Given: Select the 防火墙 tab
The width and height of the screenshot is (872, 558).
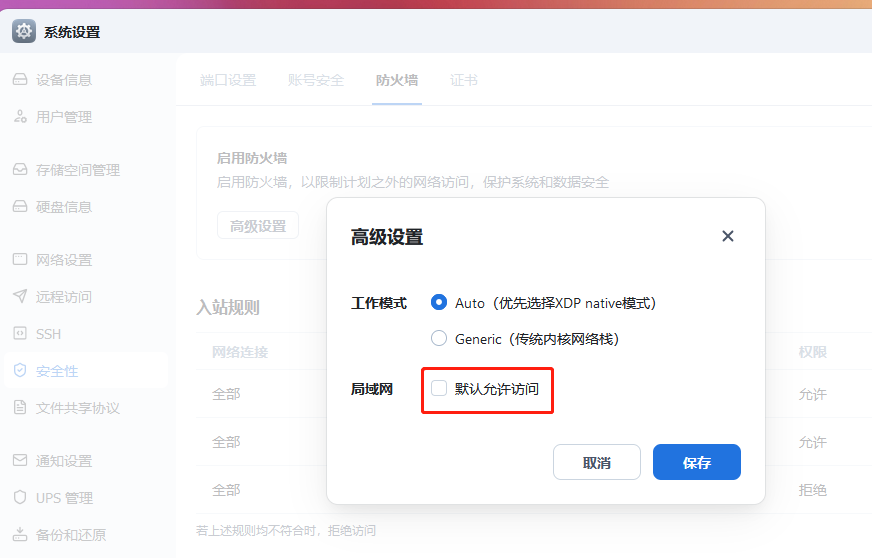Looking at the screenshot, I should (397, 81).
